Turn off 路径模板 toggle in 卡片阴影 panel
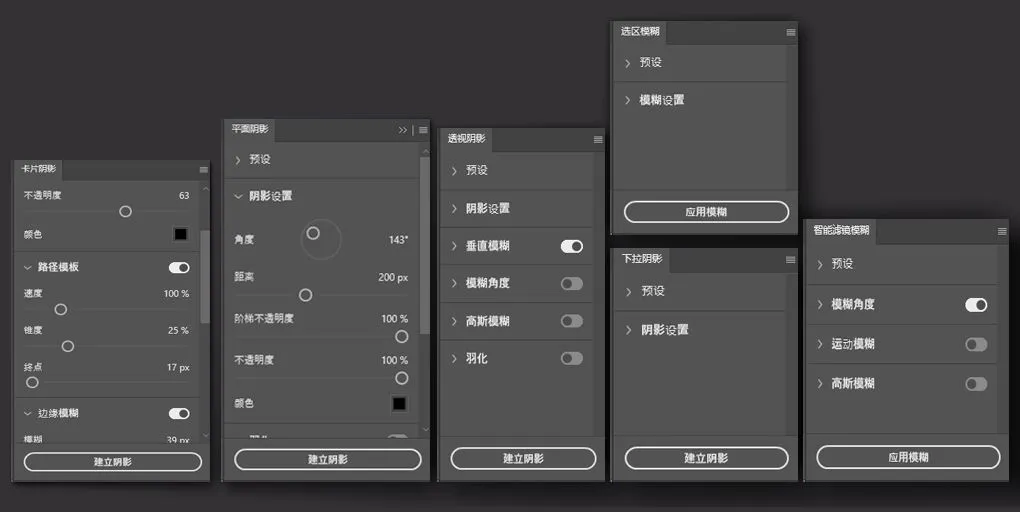 179,268
